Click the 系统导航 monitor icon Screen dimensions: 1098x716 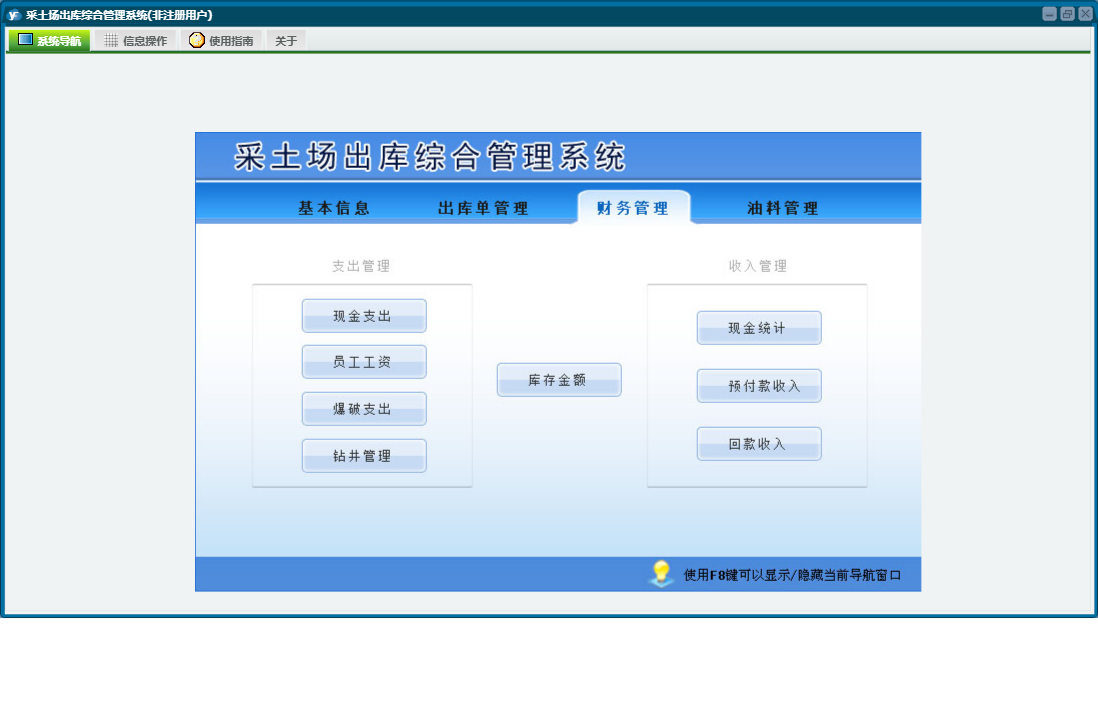point(25,40)
